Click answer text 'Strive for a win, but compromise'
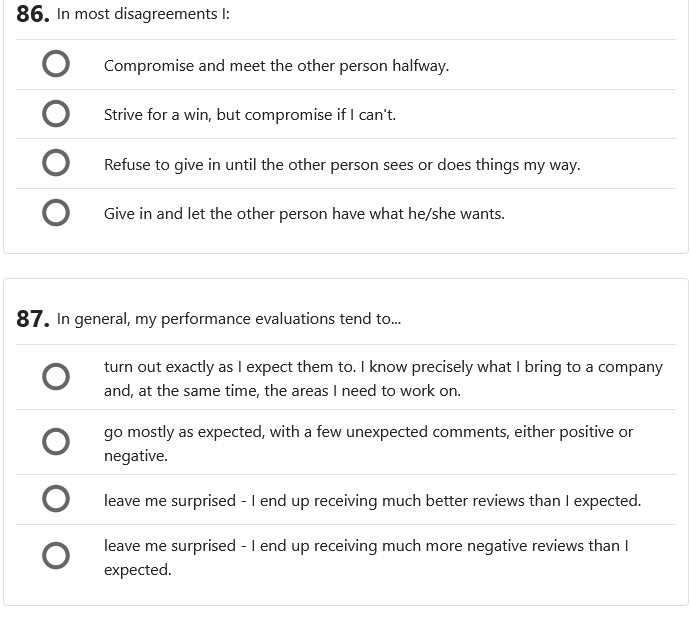Screen dimensions: 691x625 point(249,115)
